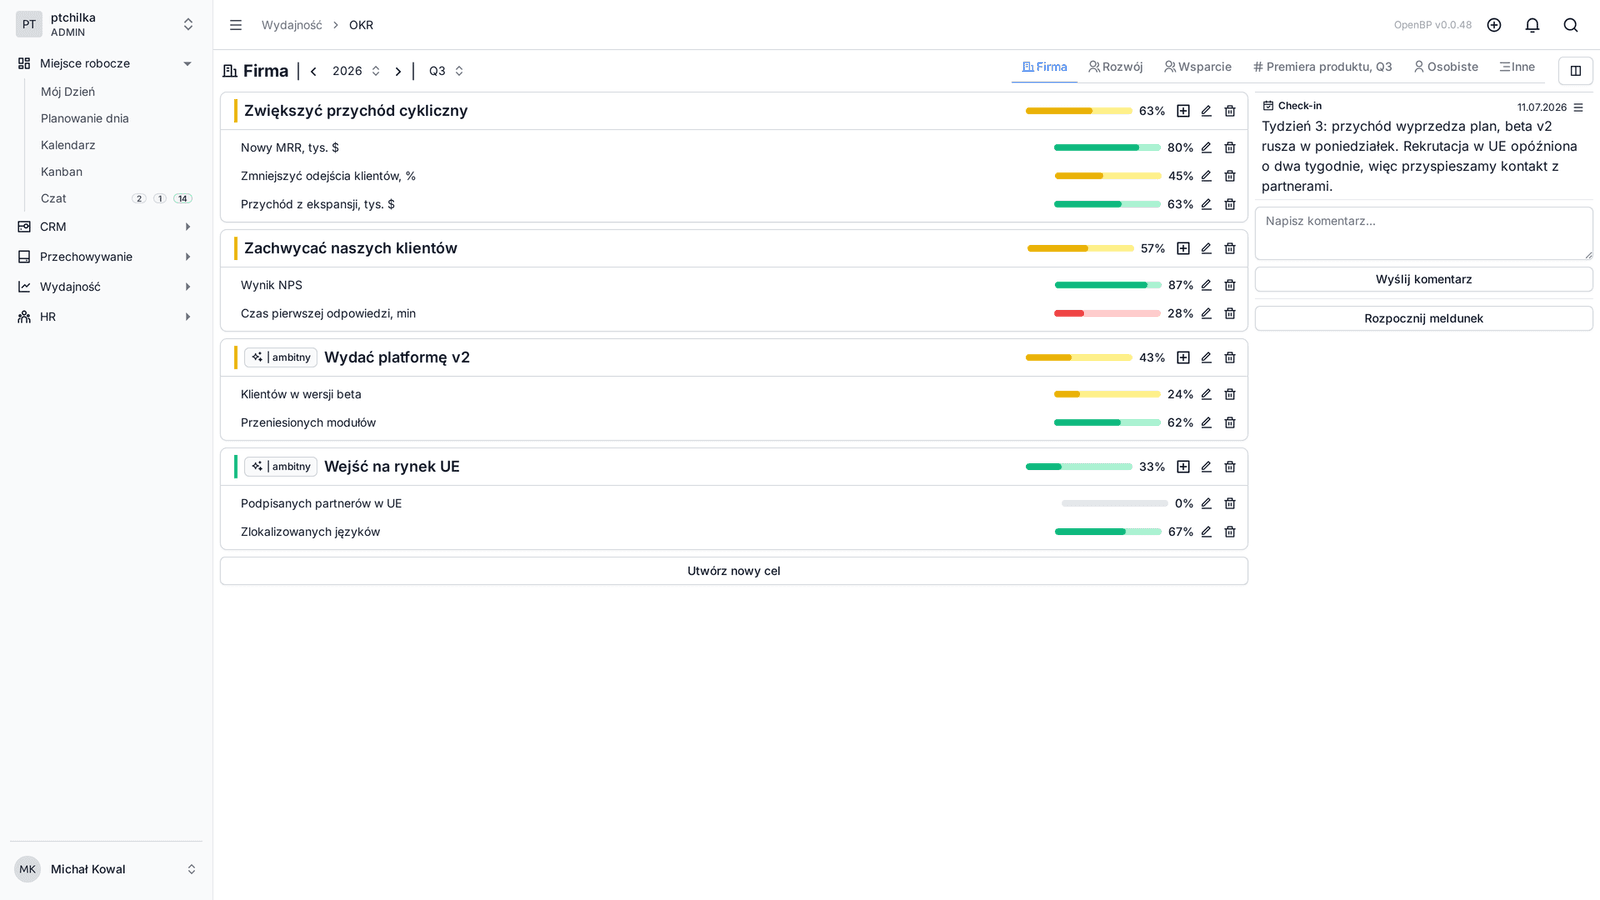1600x900 pixels.
Task: Open the Check-in options menu icon
Action: pos(1578,107)
